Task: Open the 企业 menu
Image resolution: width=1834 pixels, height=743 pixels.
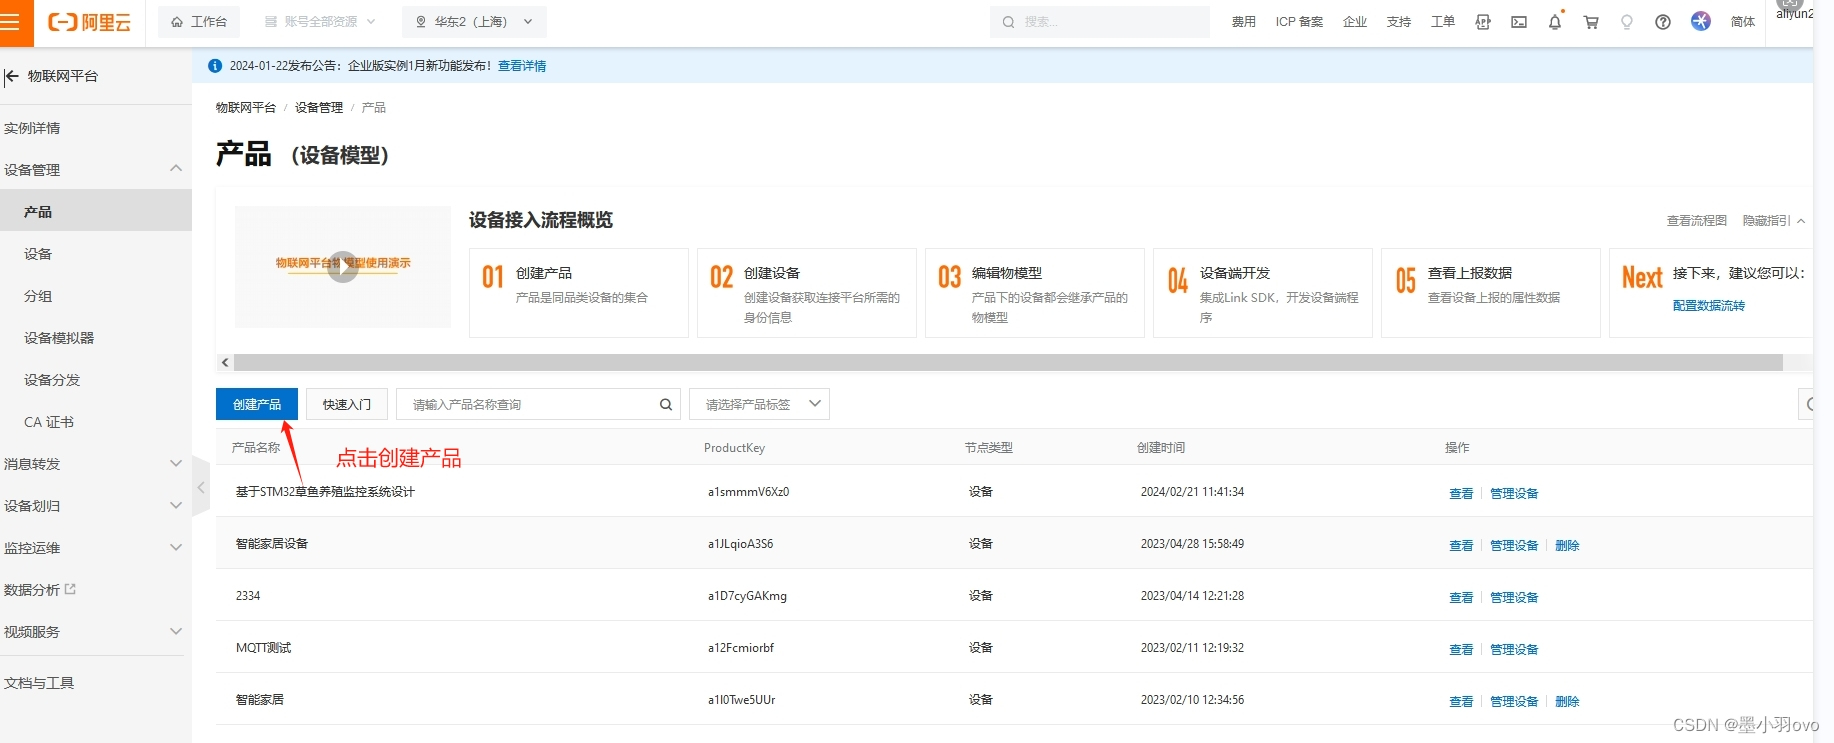Action: pos(1355,22)
